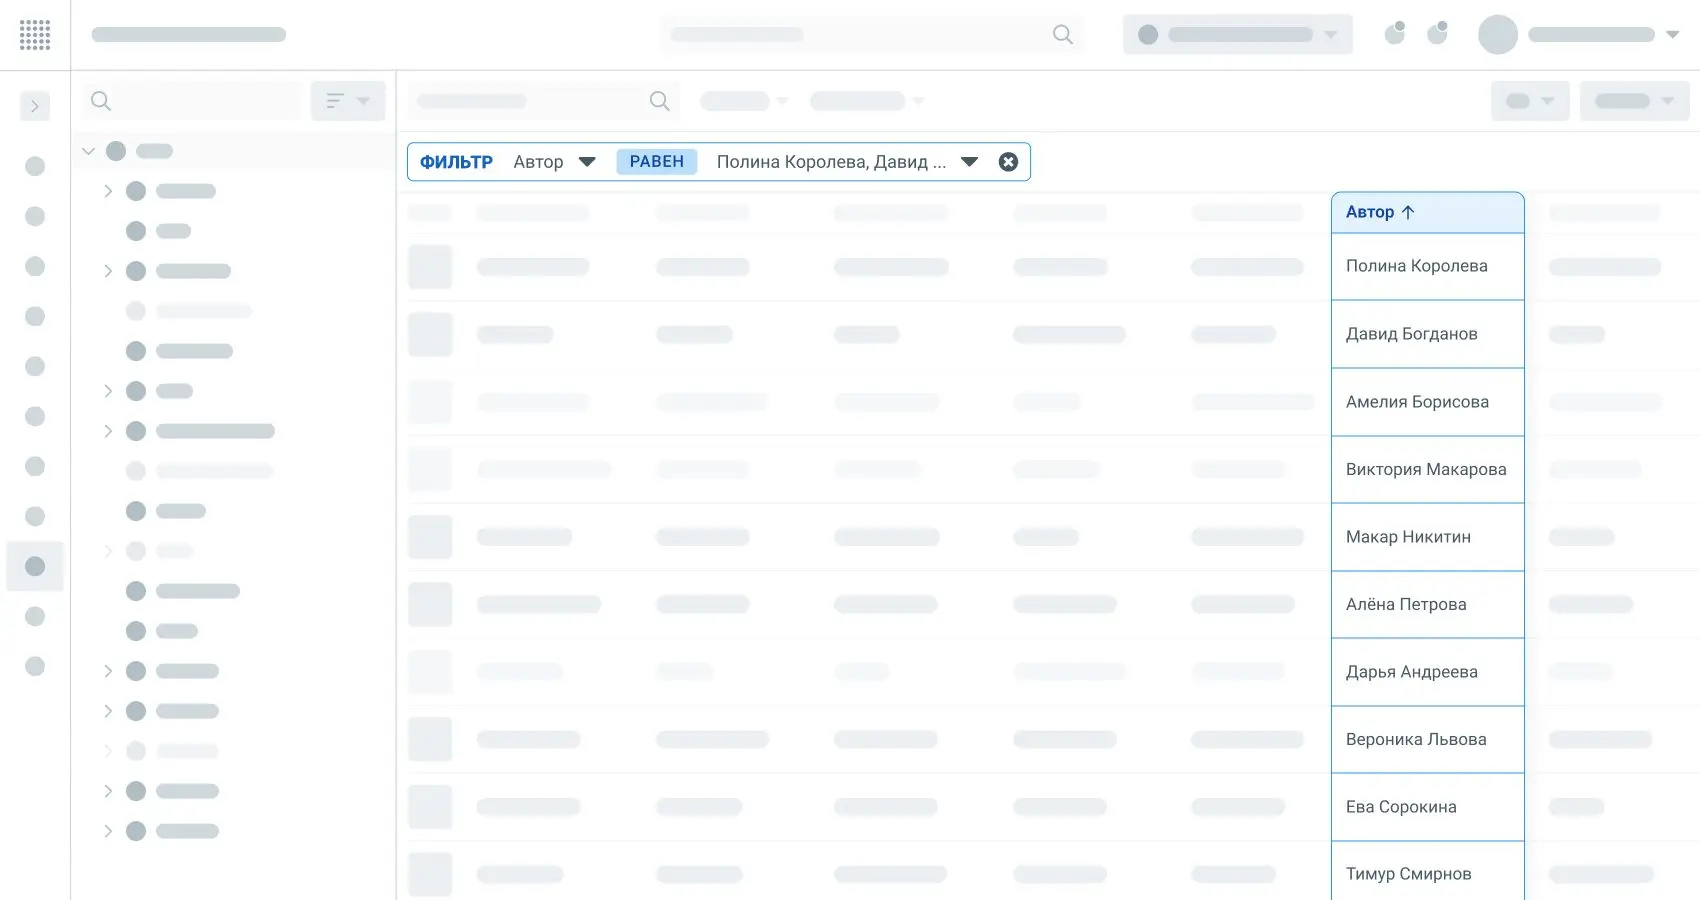Screen dimensions: 1700x900
Task: Click the ФИЛЬТР label
Action: pyautogui.click(x=456, y=162)
